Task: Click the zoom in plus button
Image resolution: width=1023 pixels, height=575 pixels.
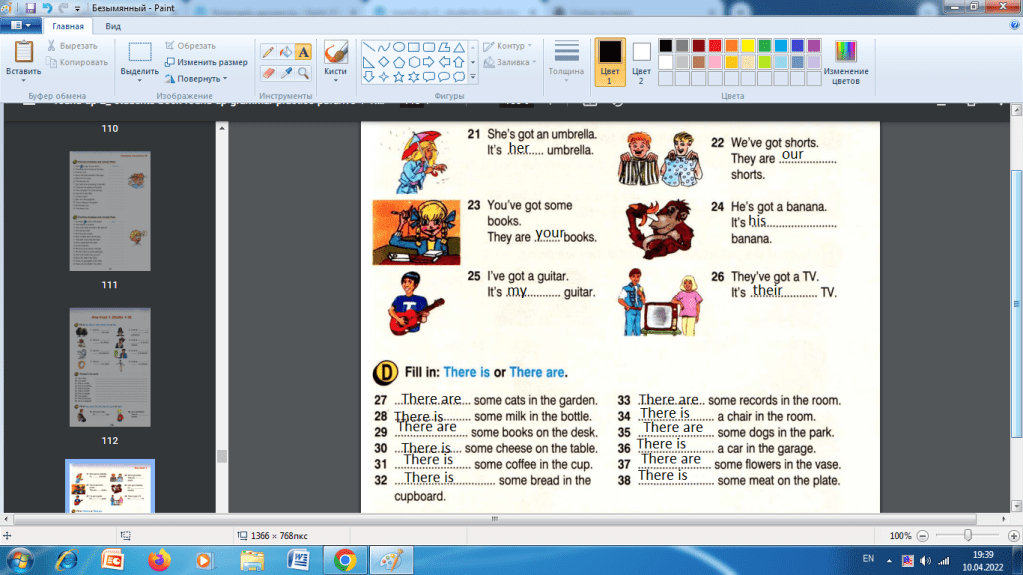Action: [x=1010, y=536]
